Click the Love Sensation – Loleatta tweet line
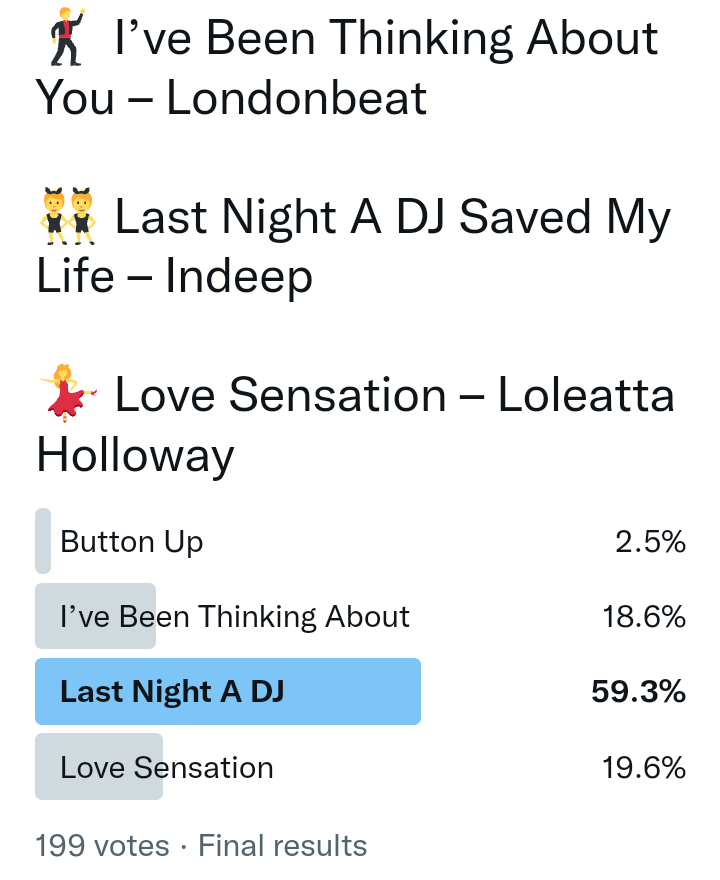 click(x=395, y=396)
